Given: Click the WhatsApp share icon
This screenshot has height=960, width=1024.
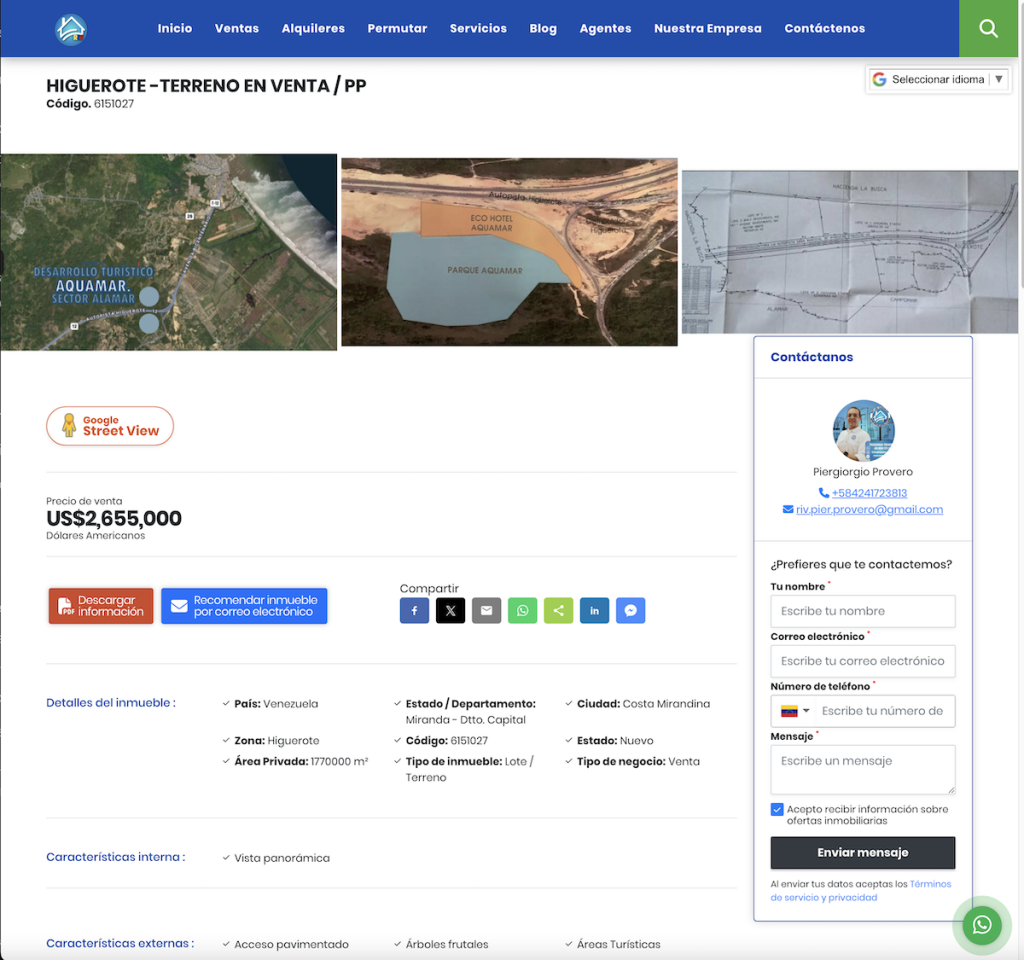Looking at the screenshot, I should 522,610.
